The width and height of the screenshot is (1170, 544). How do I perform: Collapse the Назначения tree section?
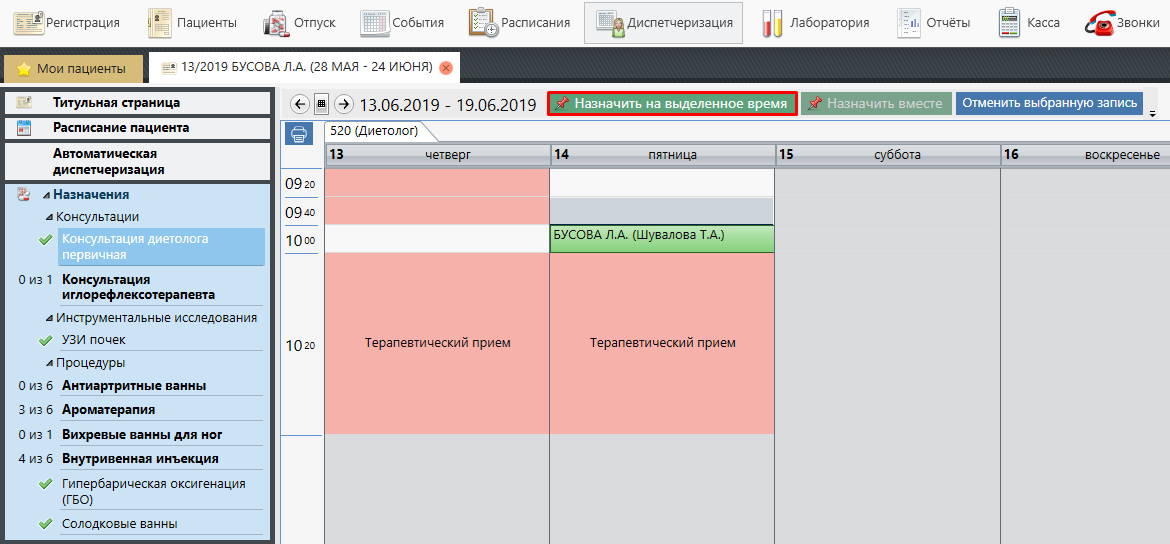[47, 196]
